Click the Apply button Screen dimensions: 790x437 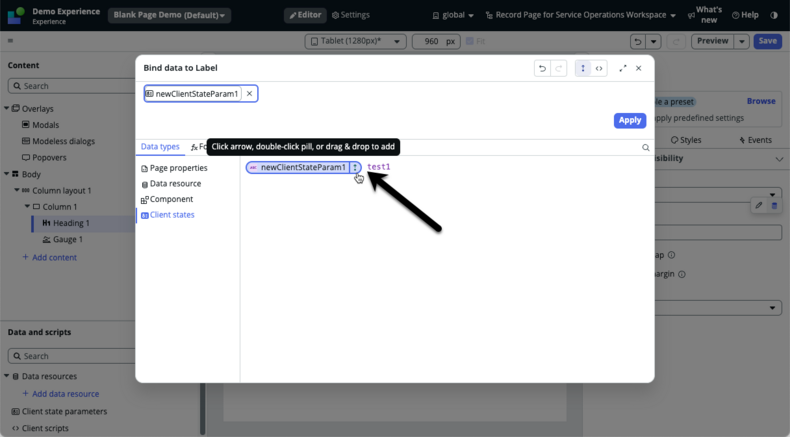tap(630, 120)
